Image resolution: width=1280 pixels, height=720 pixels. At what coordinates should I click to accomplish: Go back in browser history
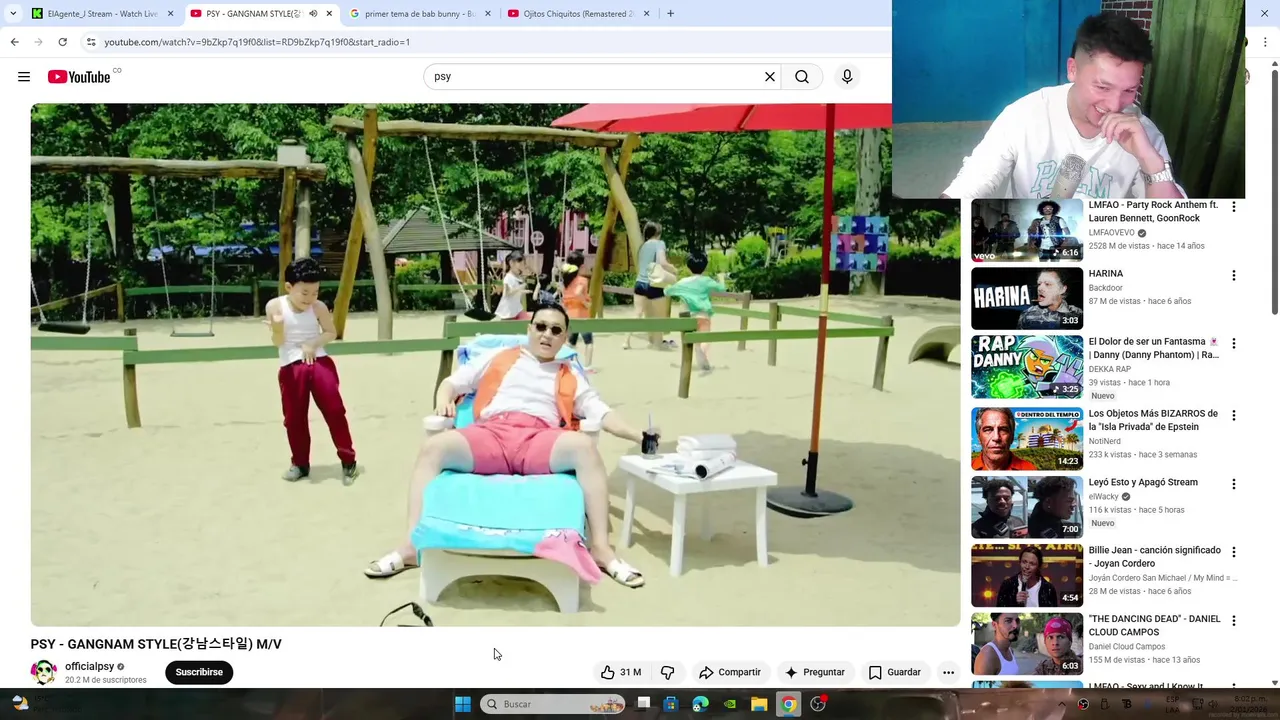(14, 42)
